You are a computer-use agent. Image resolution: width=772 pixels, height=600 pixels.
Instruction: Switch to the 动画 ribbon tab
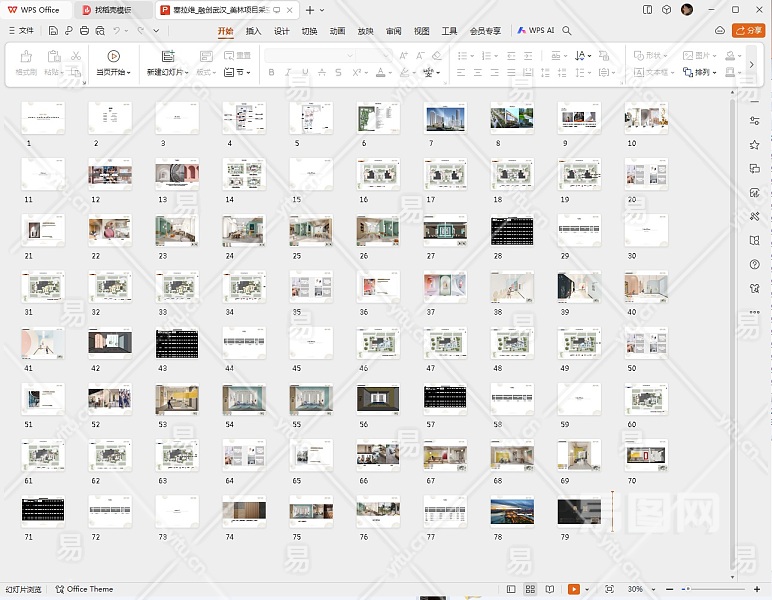click(x=337, y=31)
